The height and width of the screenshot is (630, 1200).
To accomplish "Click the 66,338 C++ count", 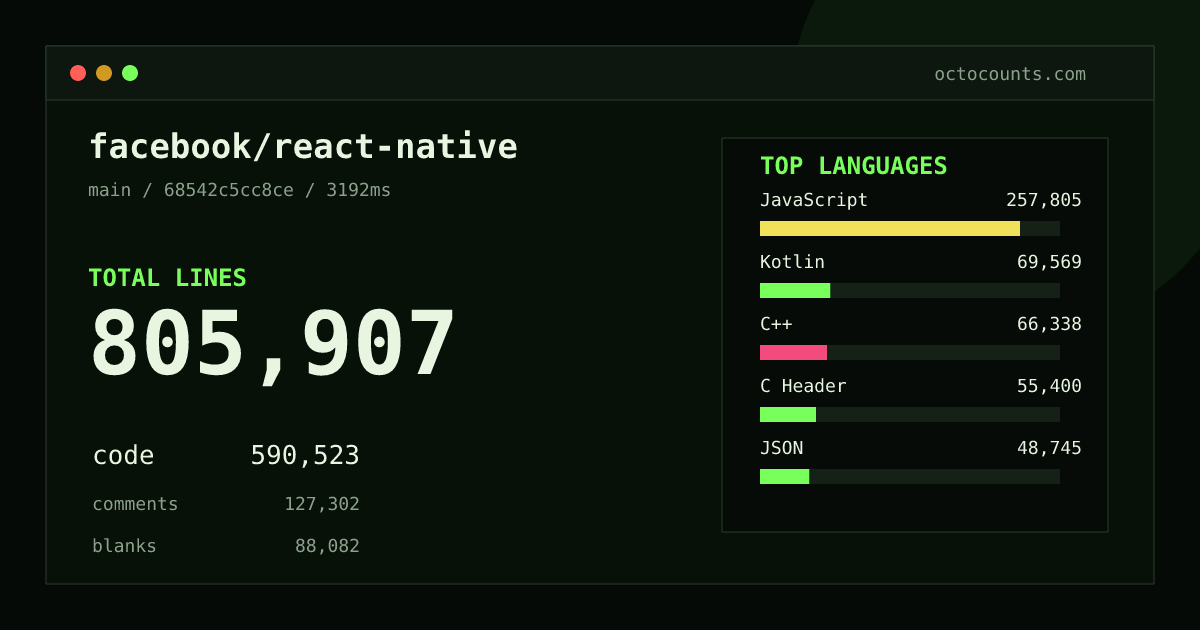I will coord(1049,324).
